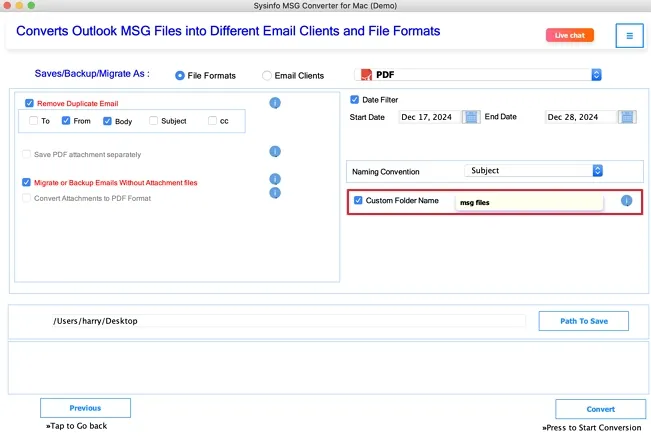Screen dimensions: 651x440
Task: Select File Formats radio button
Action: coord(180,76)
